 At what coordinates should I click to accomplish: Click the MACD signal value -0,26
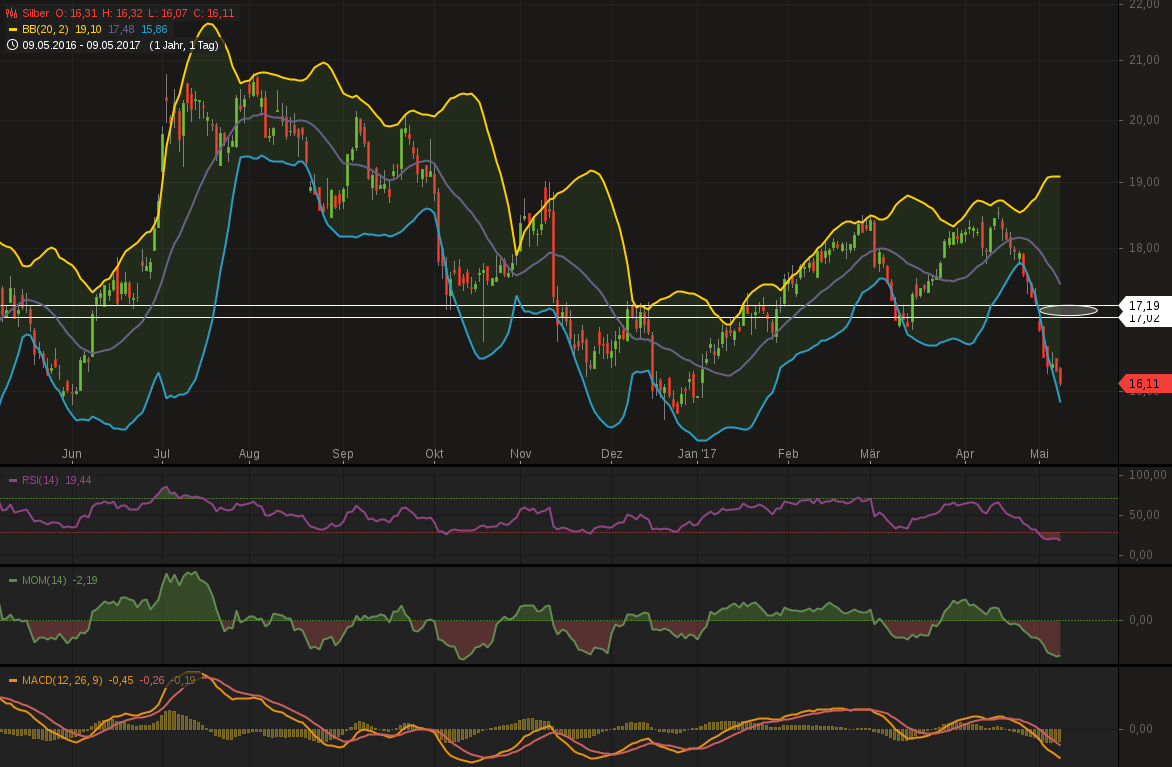(152, 680)
